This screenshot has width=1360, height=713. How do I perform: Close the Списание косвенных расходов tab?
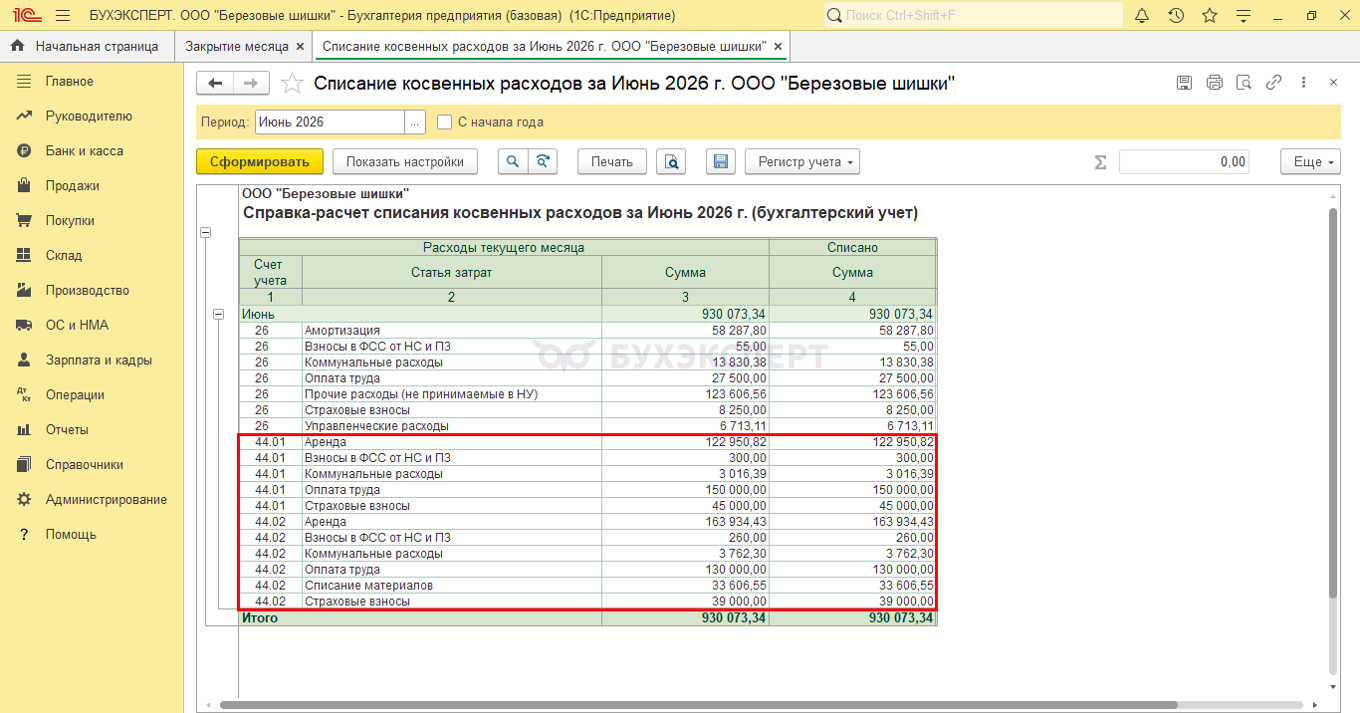click(779, 47)
